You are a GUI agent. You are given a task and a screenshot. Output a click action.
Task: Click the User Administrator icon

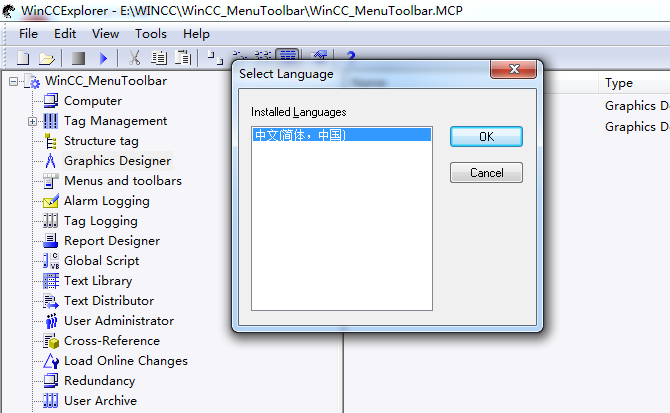click(51, 321)
